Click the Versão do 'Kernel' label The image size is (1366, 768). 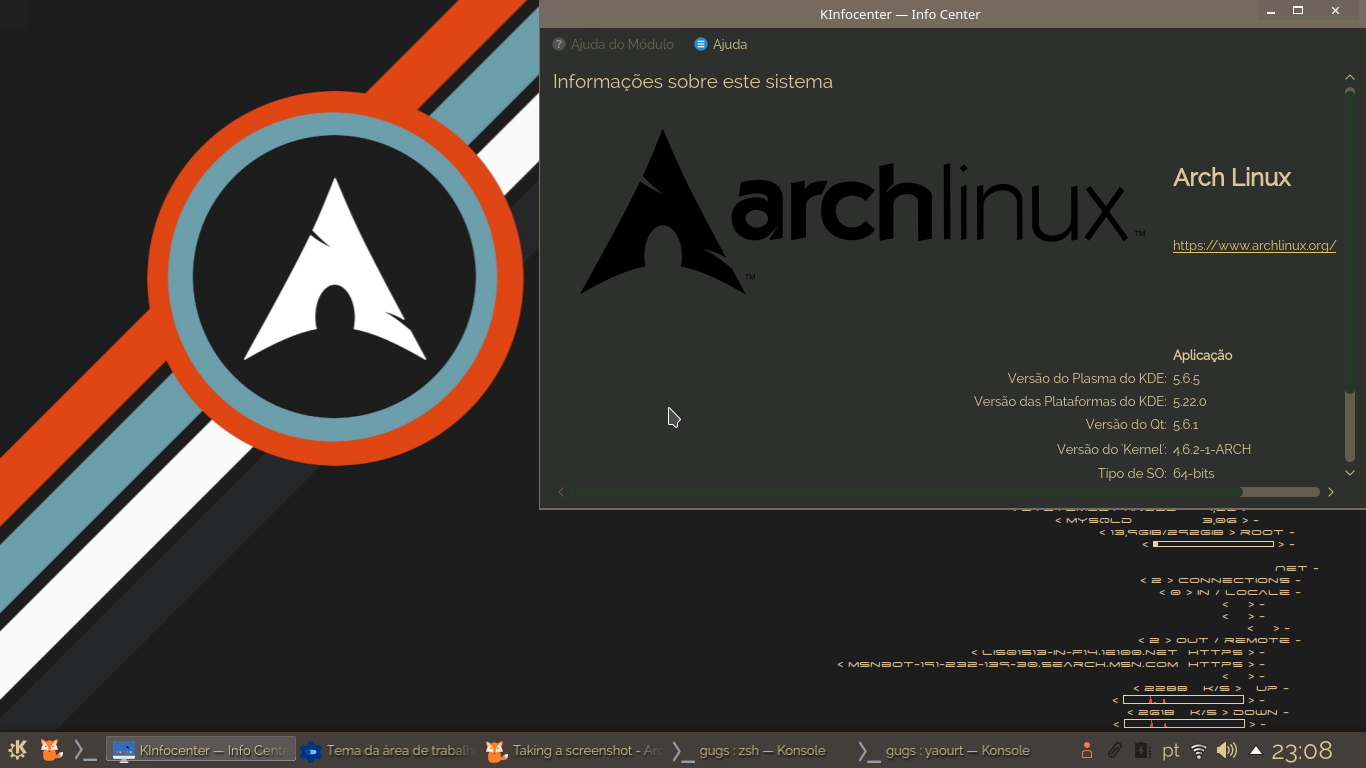(x=1111, y=450)
